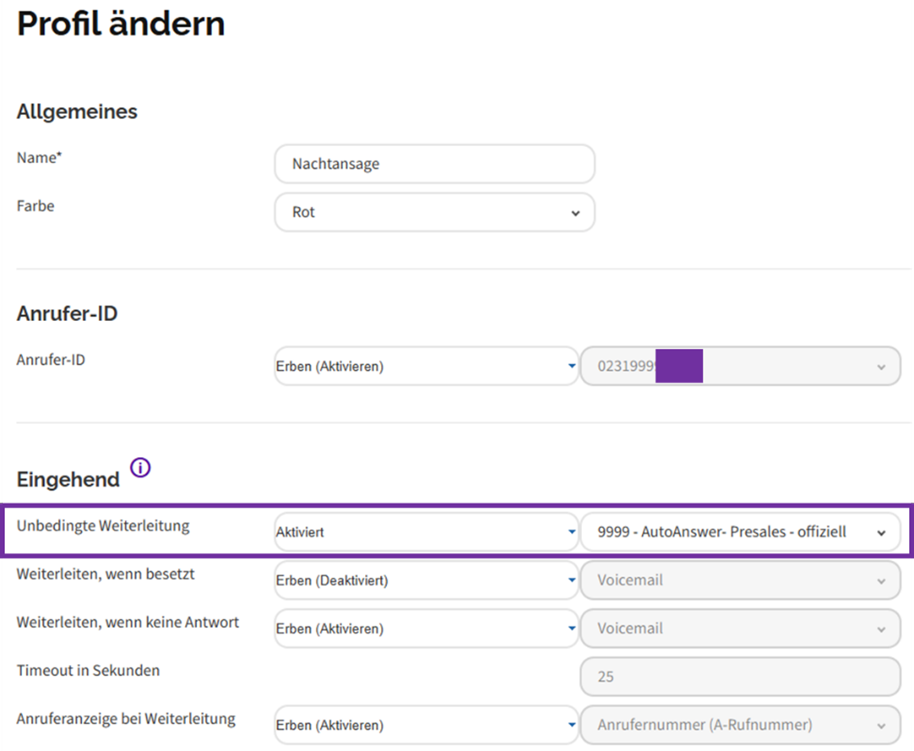
Task: Click the Name field containing Nachtansage
Action: [434, 164]
